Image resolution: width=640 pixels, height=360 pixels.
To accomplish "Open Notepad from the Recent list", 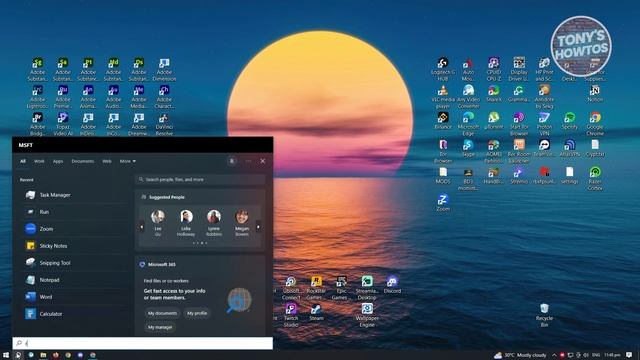I will [x=74, y=280].
